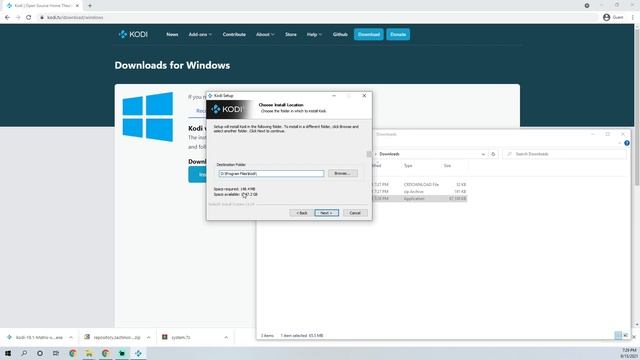Screen dimensions: 640x360
Task: Click the Windows logo image on download page
Action: (148, 117)
